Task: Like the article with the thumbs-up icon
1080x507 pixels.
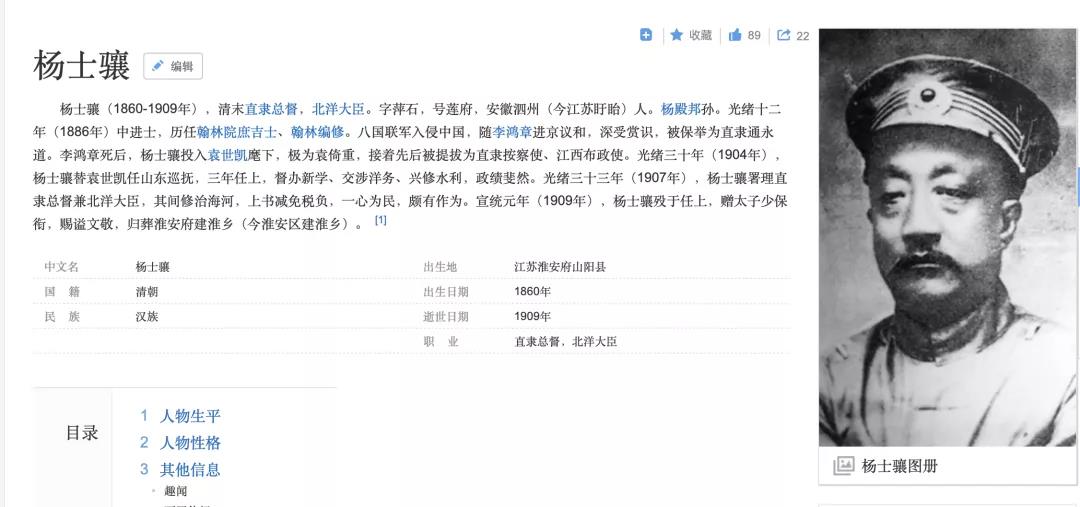Action: click(x=735, y=35)
